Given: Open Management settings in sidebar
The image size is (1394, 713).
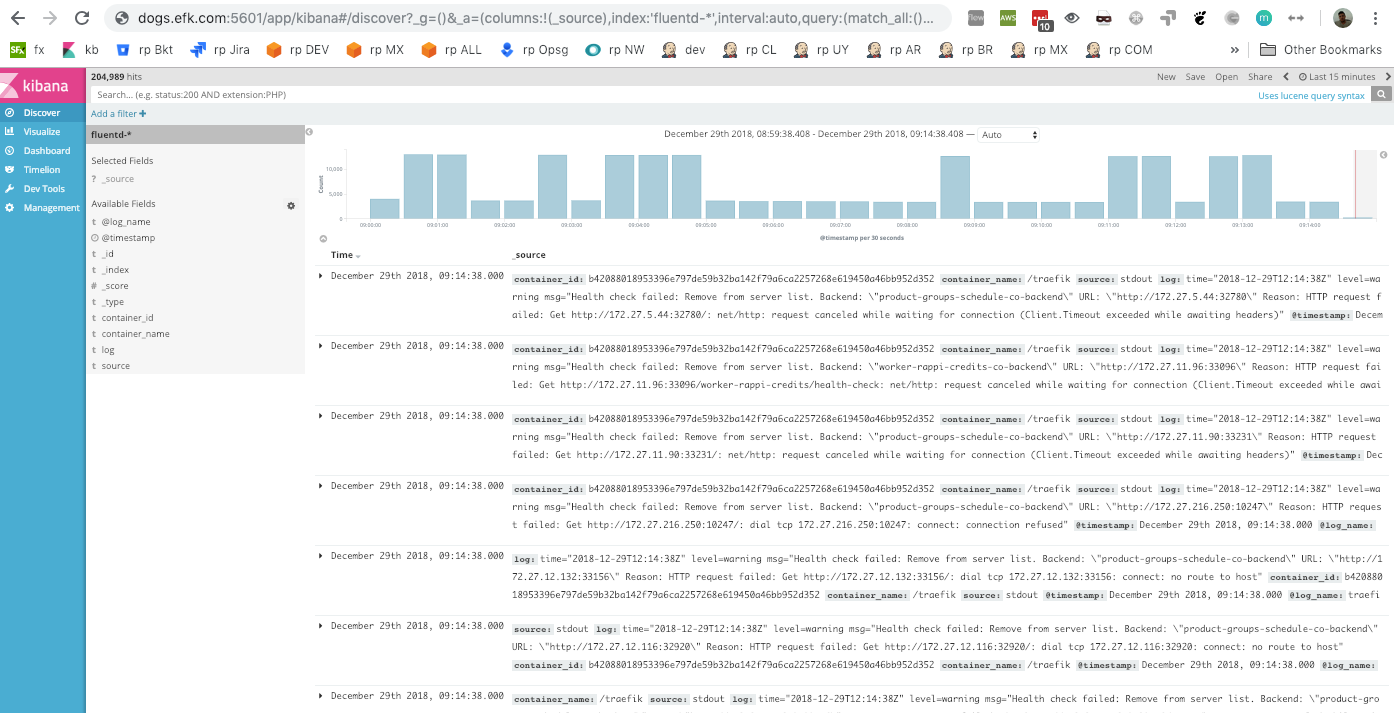Looking at the screenshot, I should [x=42, y=208].
